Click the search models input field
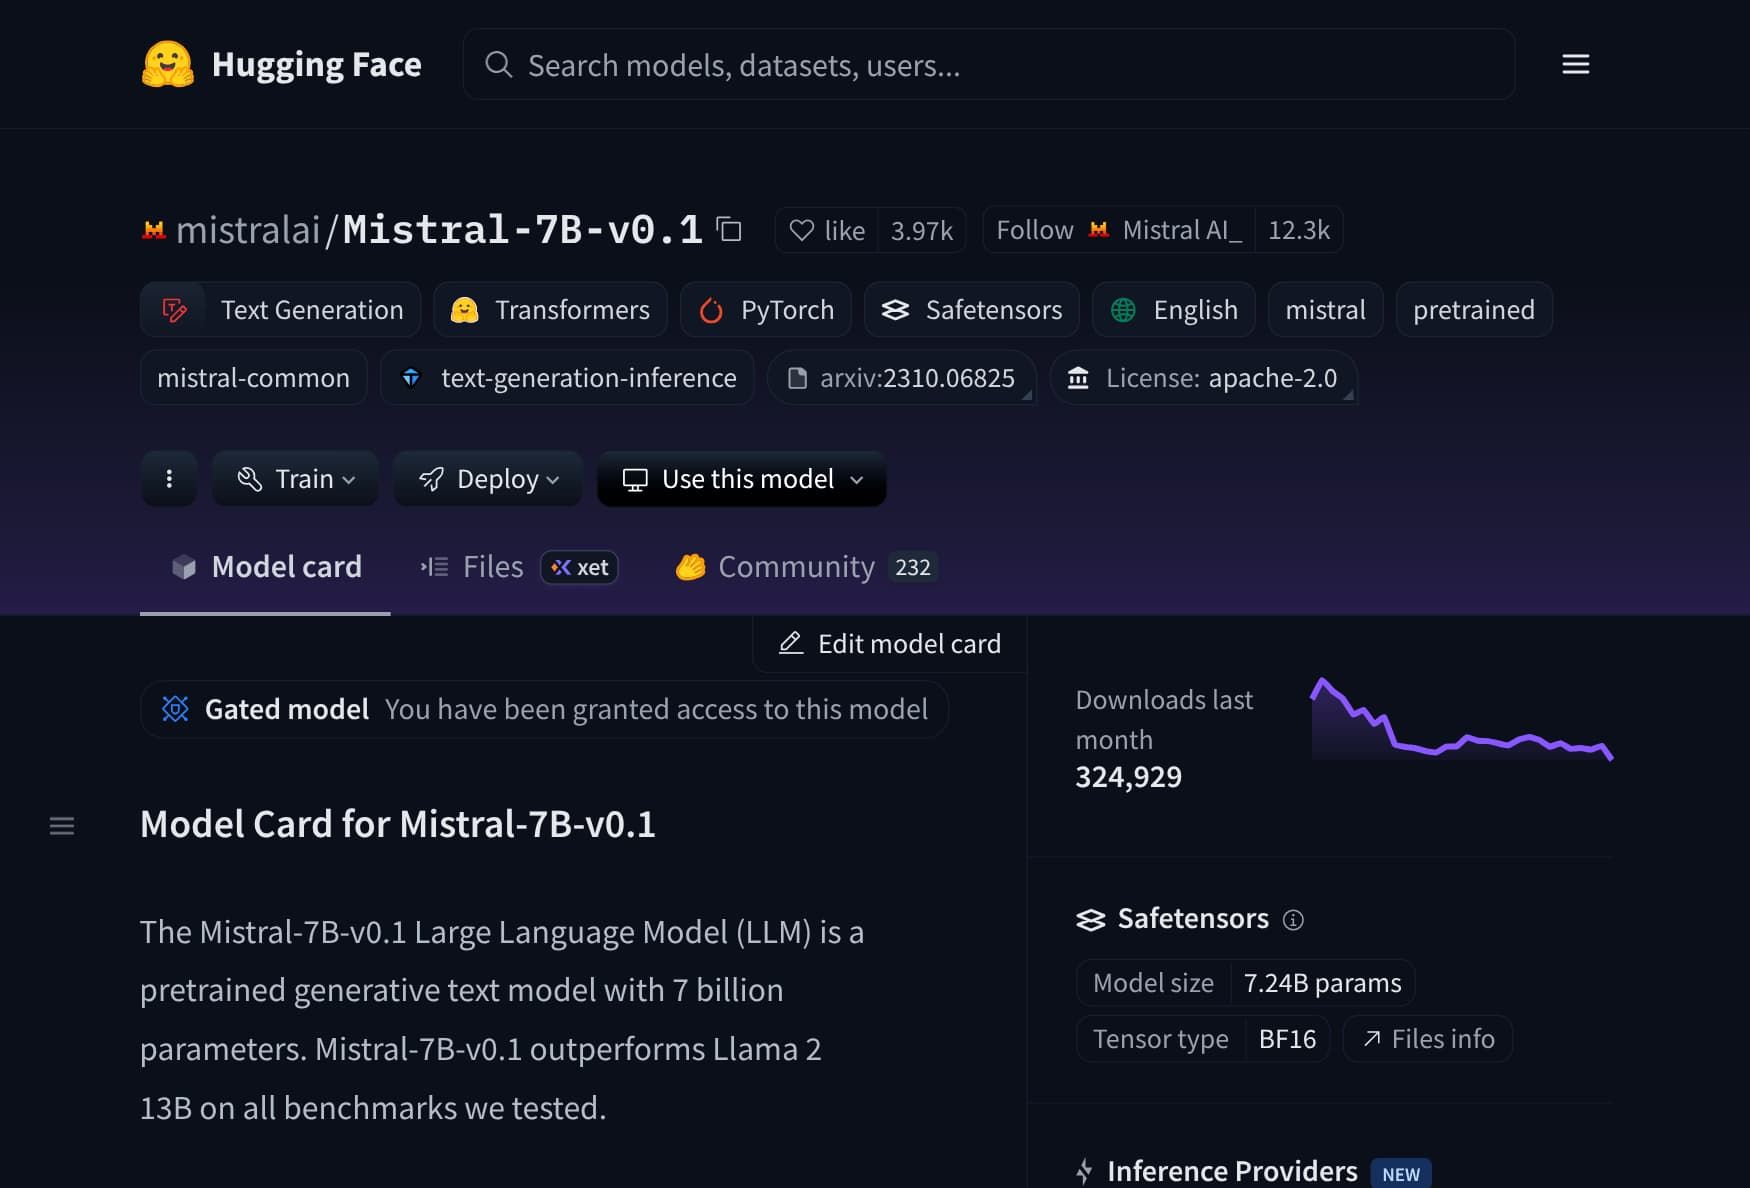1750x1188 pixels. [990, 64]
